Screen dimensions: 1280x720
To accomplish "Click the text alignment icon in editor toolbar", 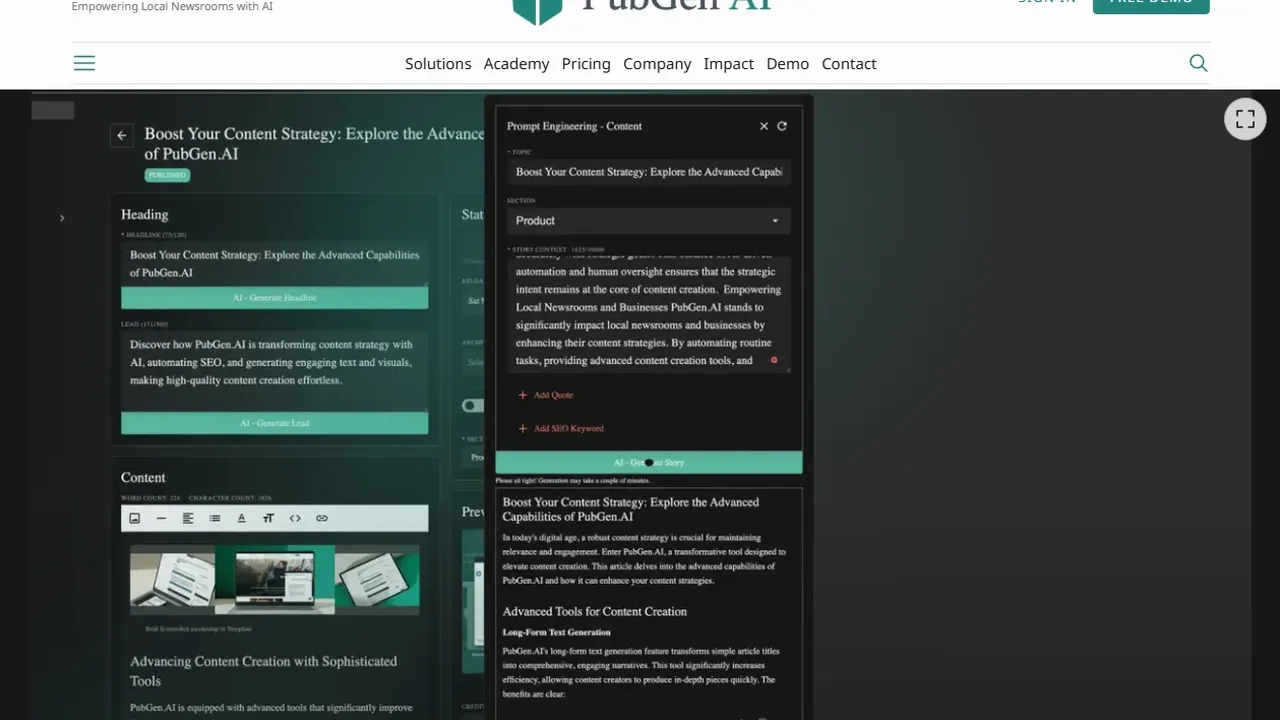I will point(188,518).
